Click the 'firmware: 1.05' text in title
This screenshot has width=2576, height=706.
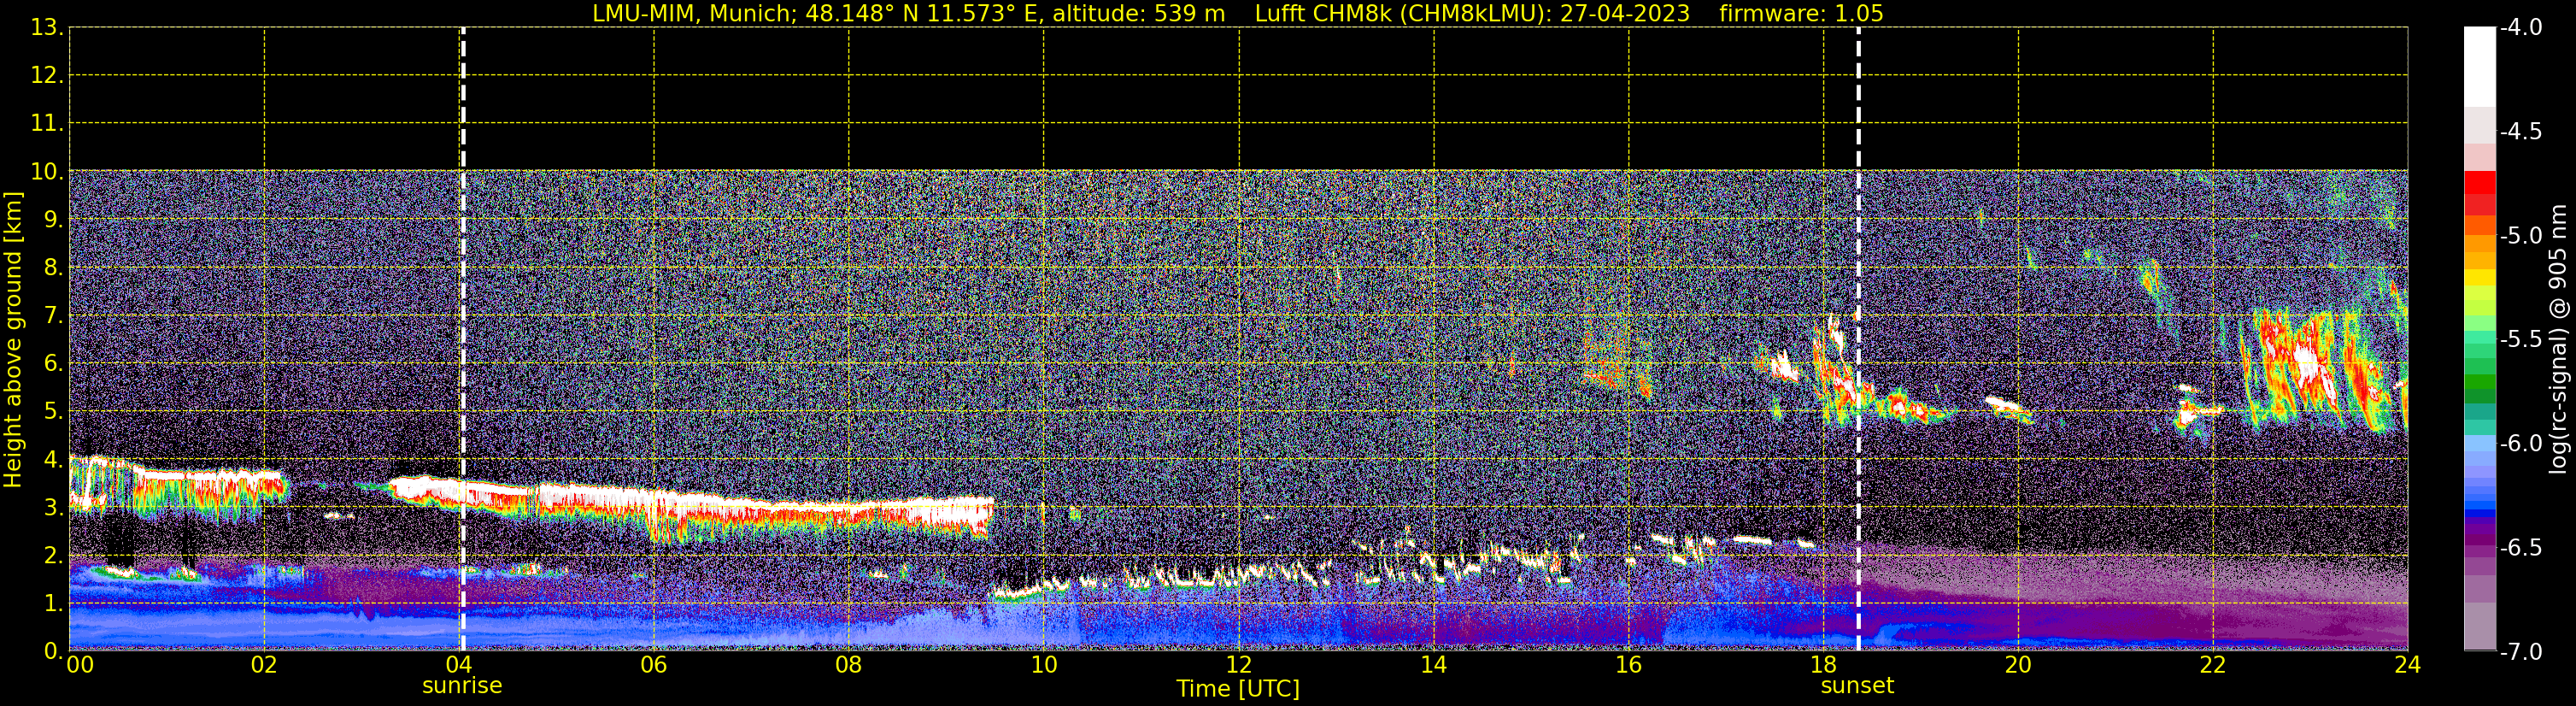pos(1801,14)
